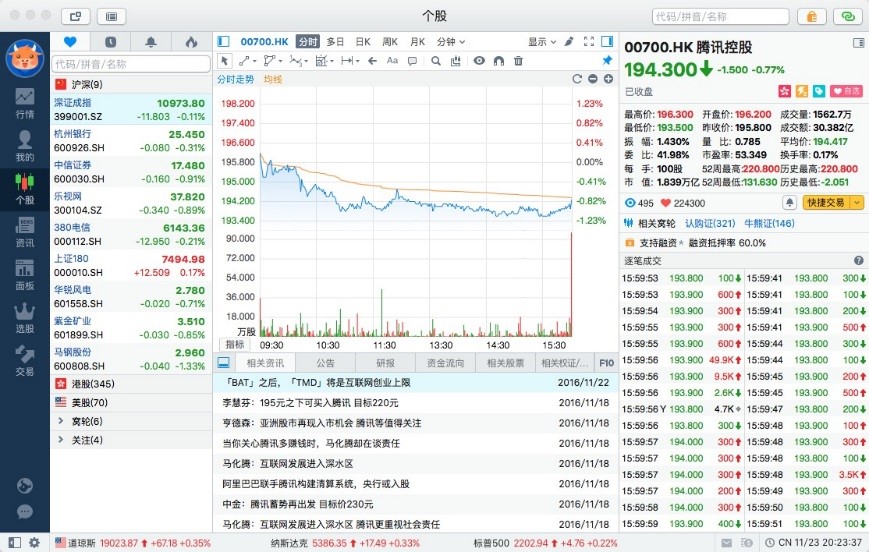
Task: Open the 交易 trading section in the sidebar
Action: 24,360
